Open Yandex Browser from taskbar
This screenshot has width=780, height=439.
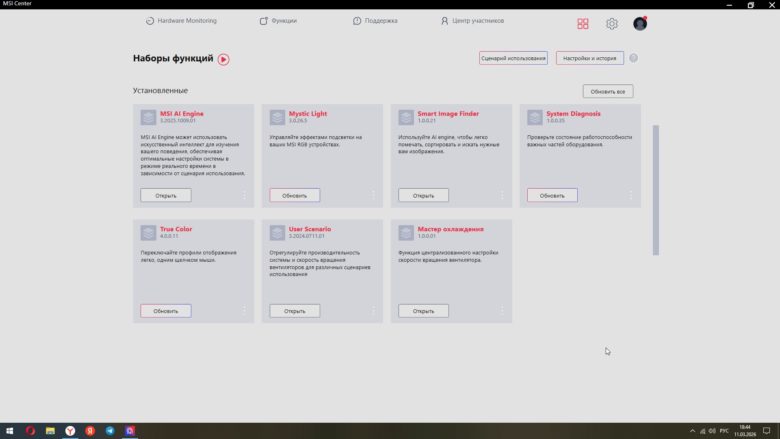[x=70, y=431]
